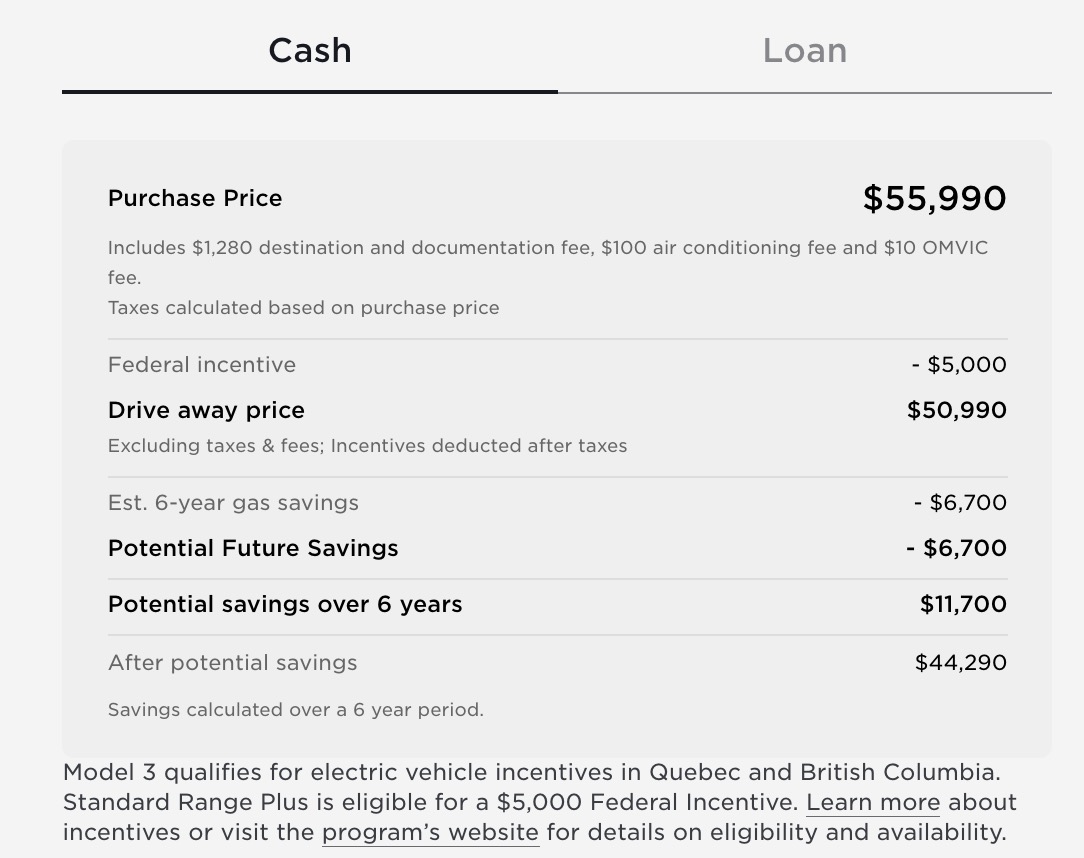Open the Learn more incentives link
Viewport: 1084px width, 858px height.
pyautogui.click(x=873, y=802)
